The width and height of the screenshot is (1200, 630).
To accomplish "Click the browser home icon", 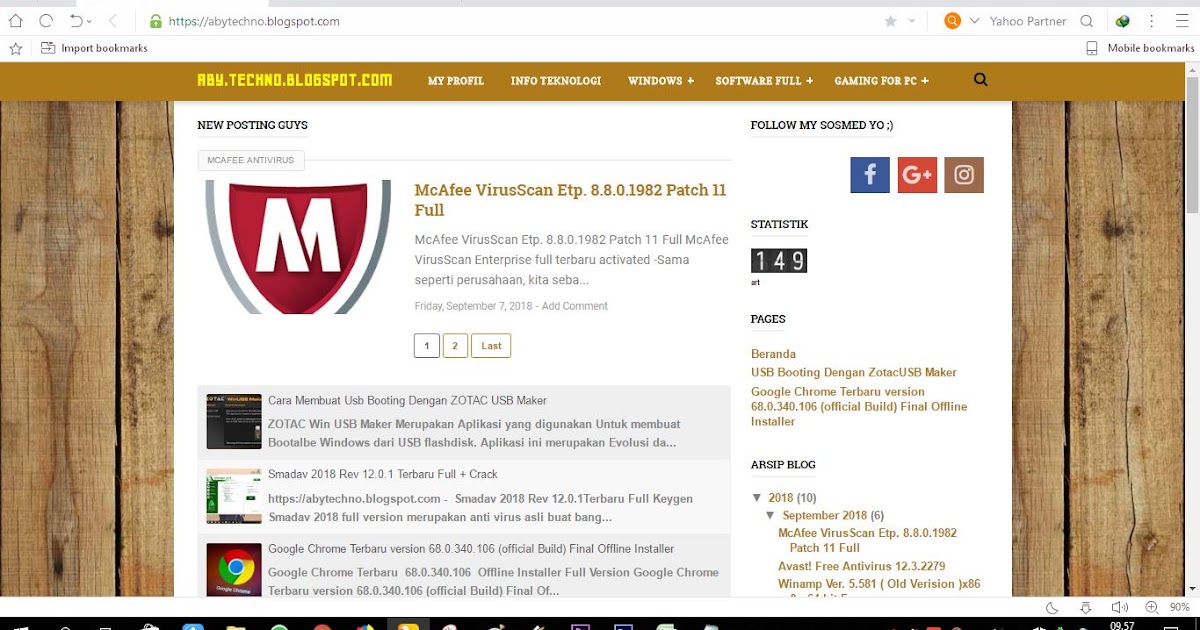I will 16,20.
